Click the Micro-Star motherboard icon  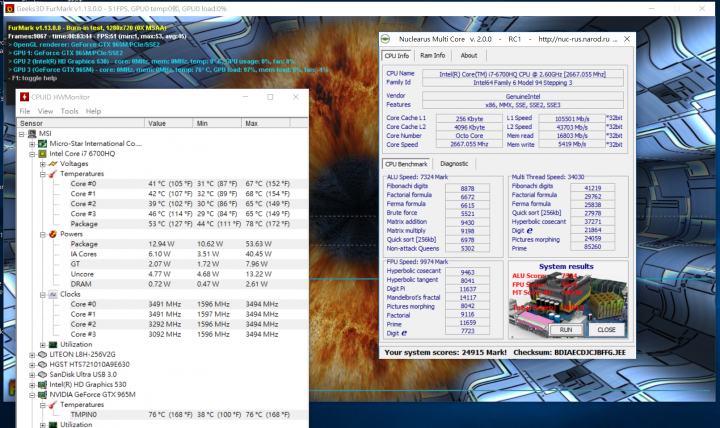point(42,144)
